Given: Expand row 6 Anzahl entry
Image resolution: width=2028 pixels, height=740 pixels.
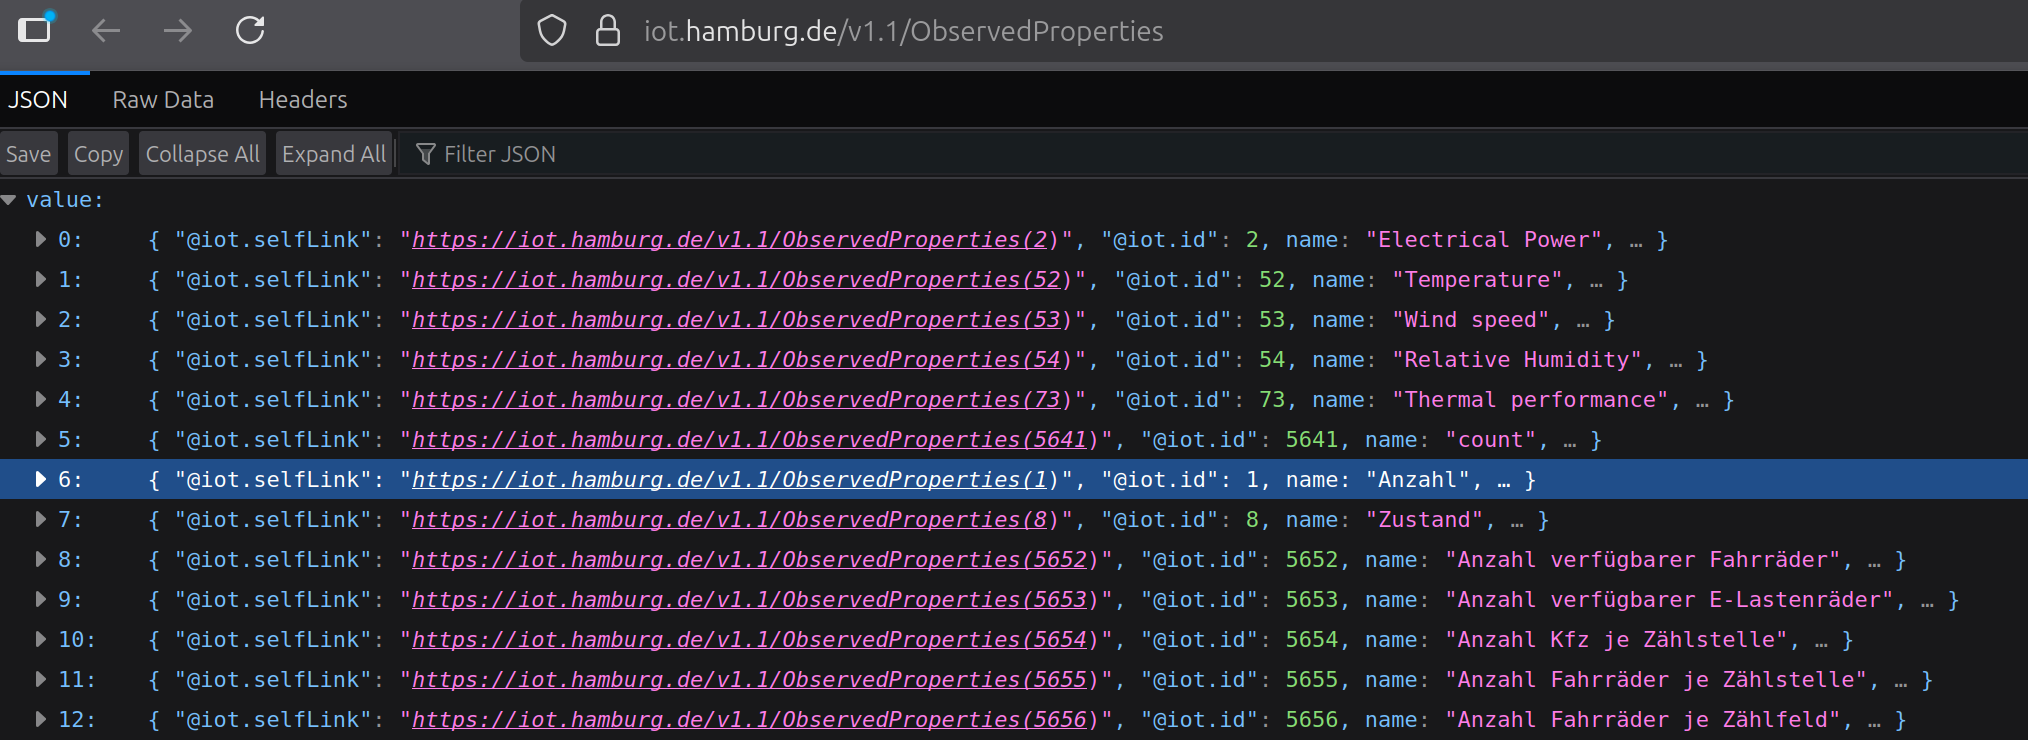Looking at the screenshot, I should [x=41, y=479].
